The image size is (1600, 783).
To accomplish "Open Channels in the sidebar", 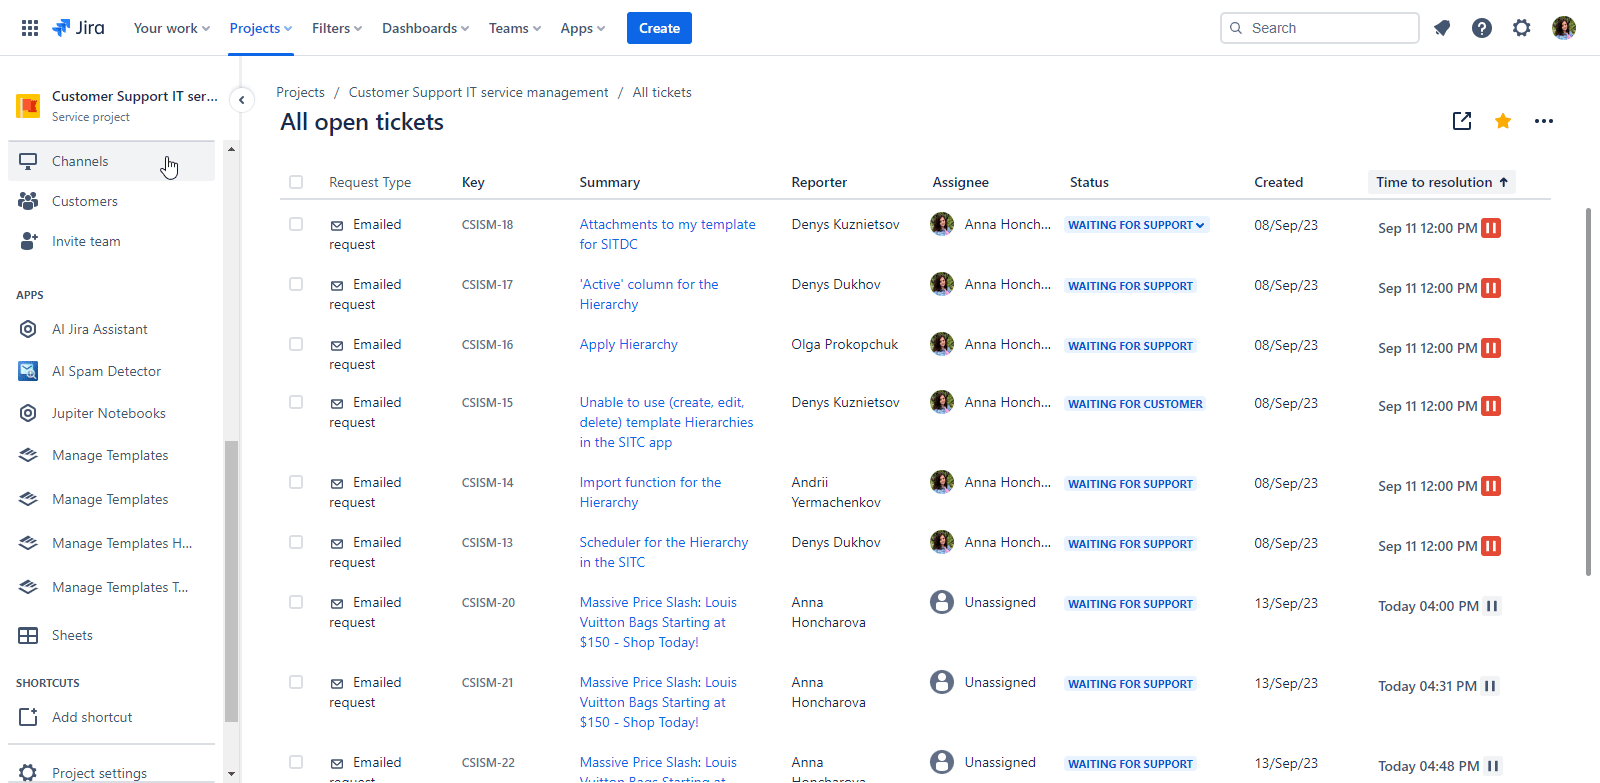I will coord(80,161).
